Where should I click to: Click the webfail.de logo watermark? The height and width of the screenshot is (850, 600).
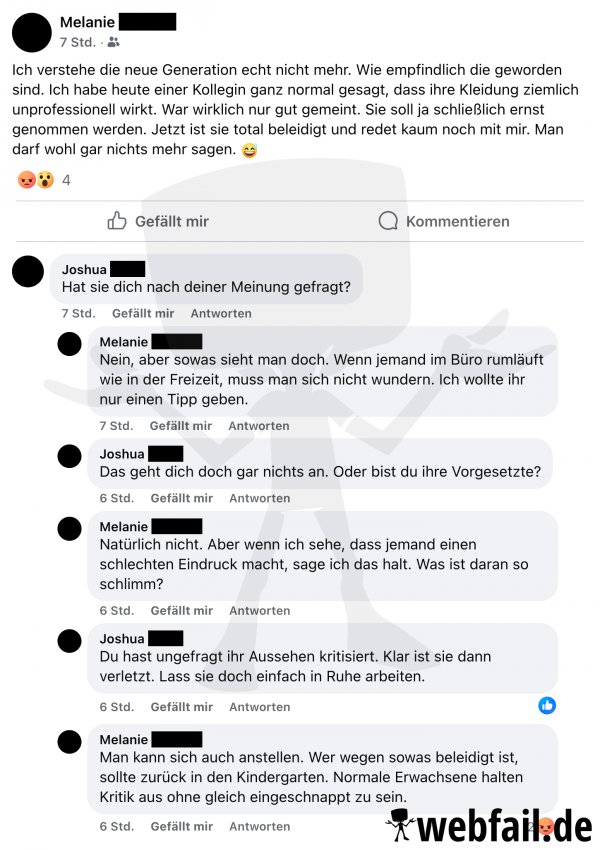pos(489,827)
